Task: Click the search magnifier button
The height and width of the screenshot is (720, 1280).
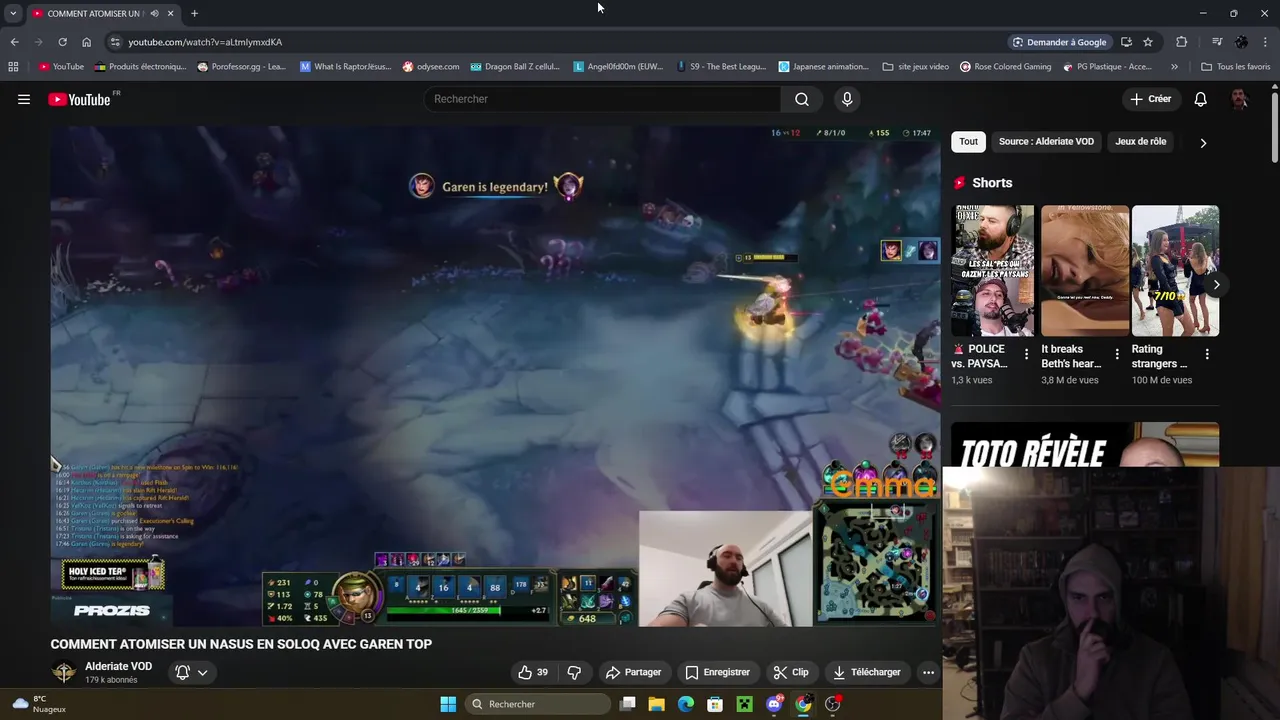Action: pyautogui.click(x=802, y=99)
